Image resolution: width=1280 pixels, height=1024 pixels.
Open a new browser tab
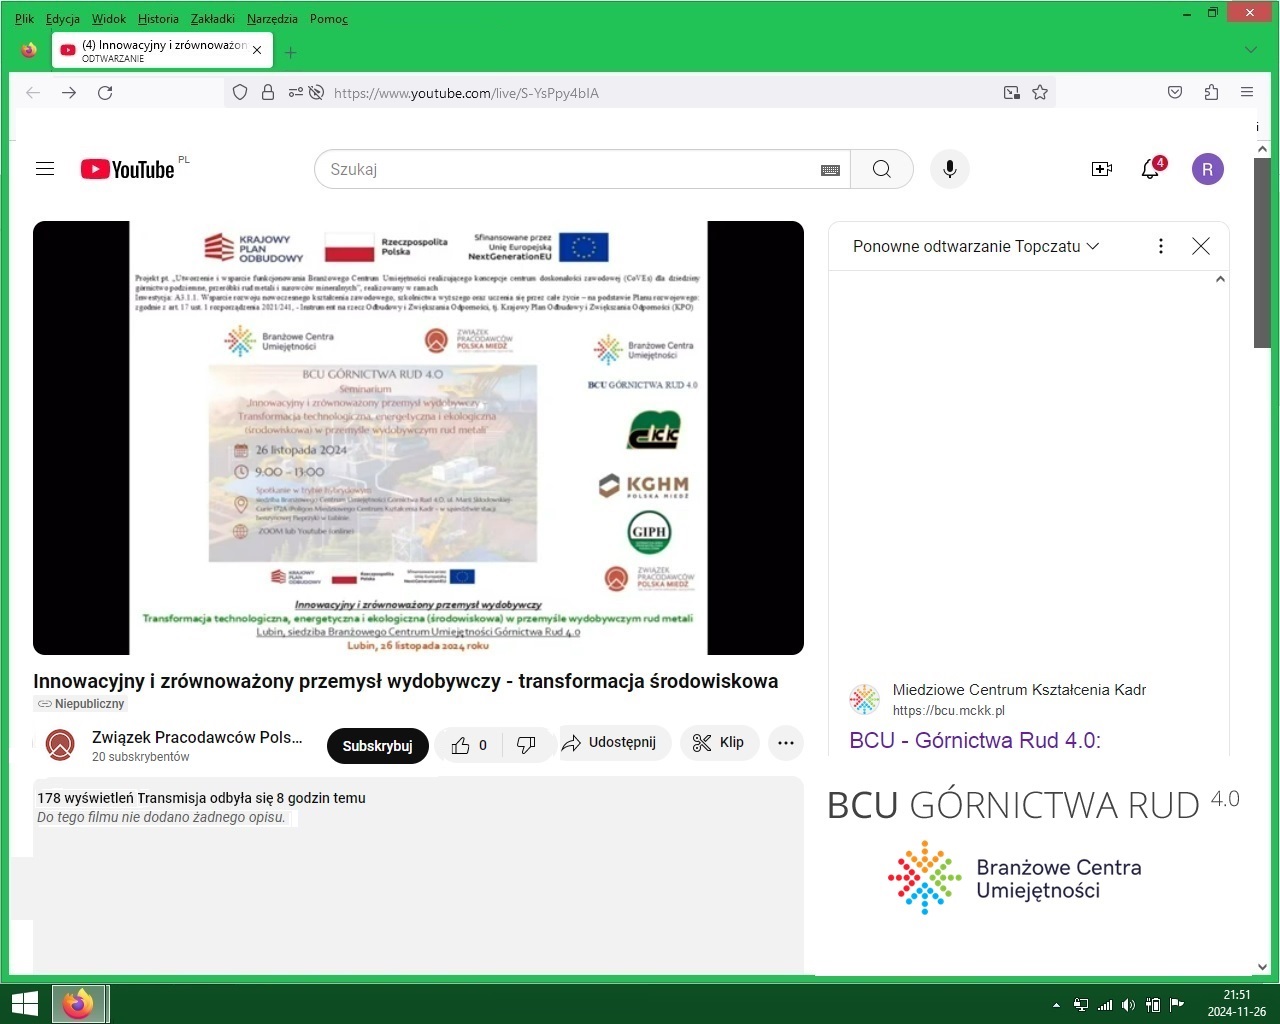coord(291,52)
